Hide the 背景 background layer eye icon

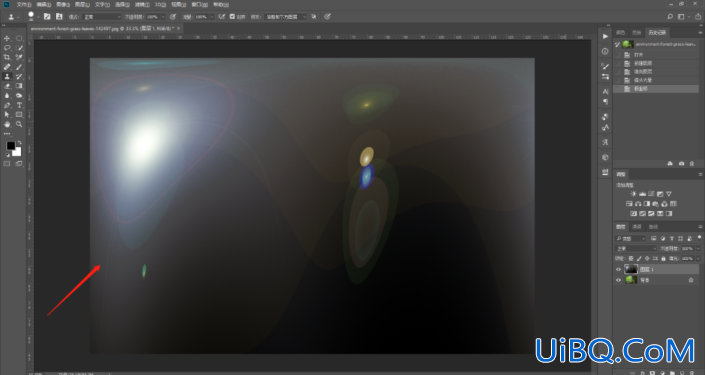click(x=618, y=280)
